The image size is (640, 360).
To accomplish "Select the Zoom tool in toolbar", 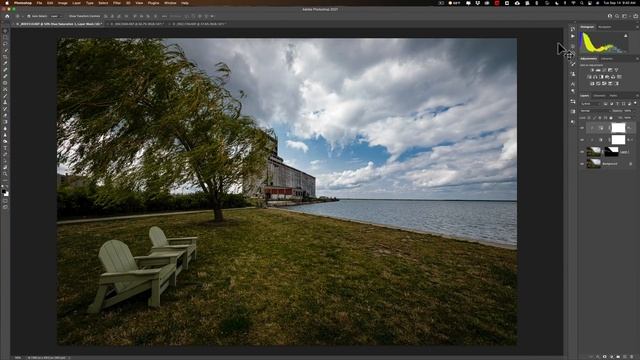I will pyautogui.click(x=5, y=174).
